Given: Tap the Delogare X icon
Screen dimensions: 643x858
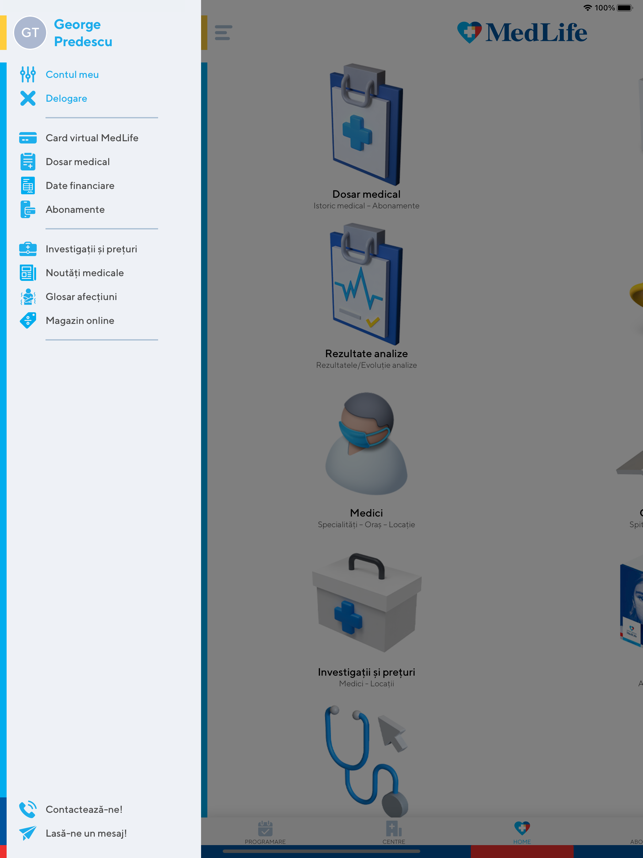Looking at the screenshot, I should coord(28,98).
